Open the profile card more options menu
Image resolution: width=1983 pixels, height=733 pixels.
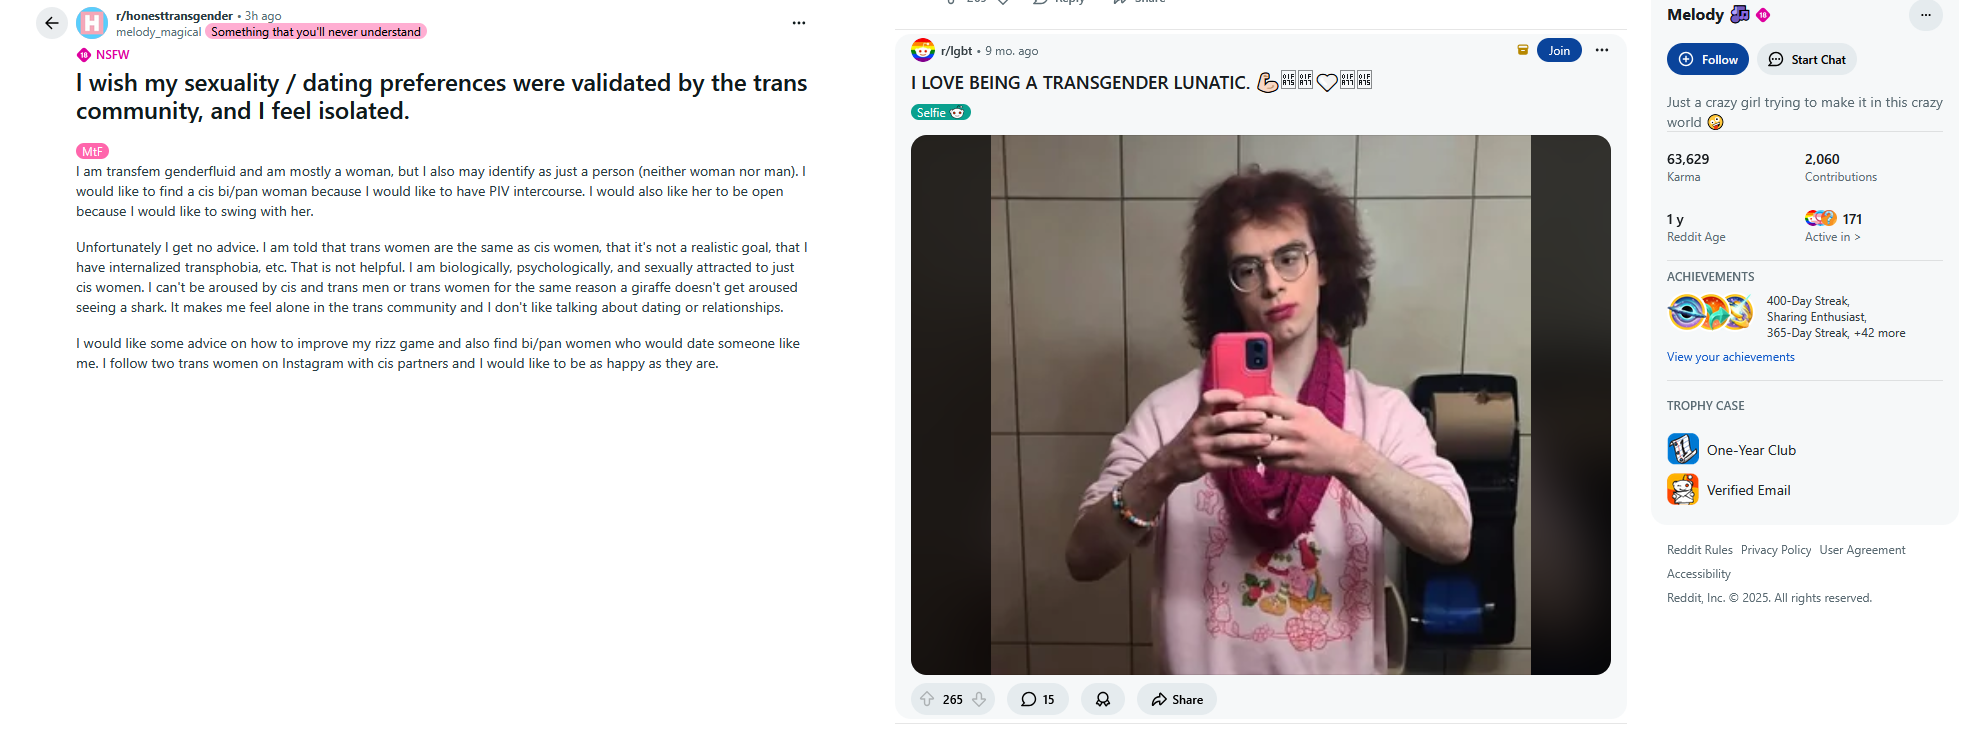tap(1925, 15)
